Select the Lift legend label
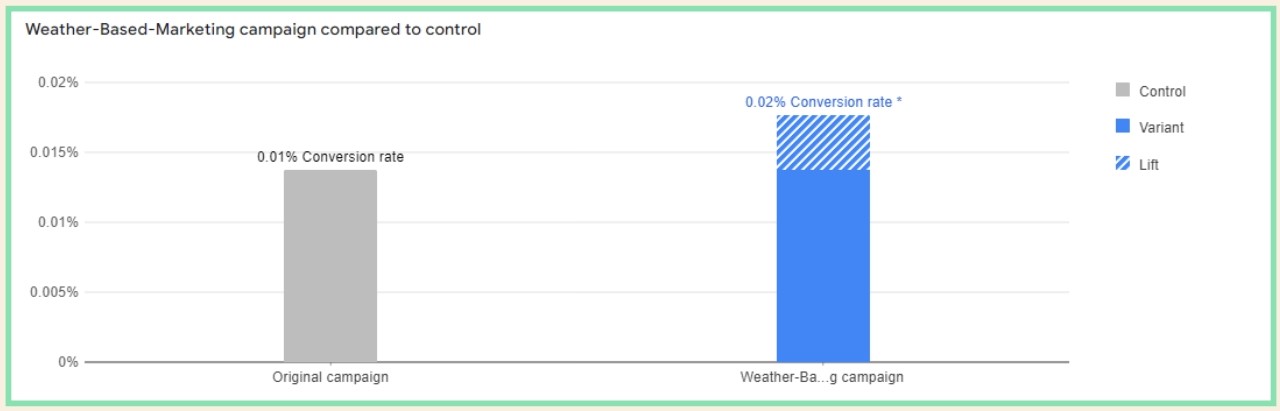Image resolution: width=1280 pixels, height=411 pixels. [x=1149, y=164]
